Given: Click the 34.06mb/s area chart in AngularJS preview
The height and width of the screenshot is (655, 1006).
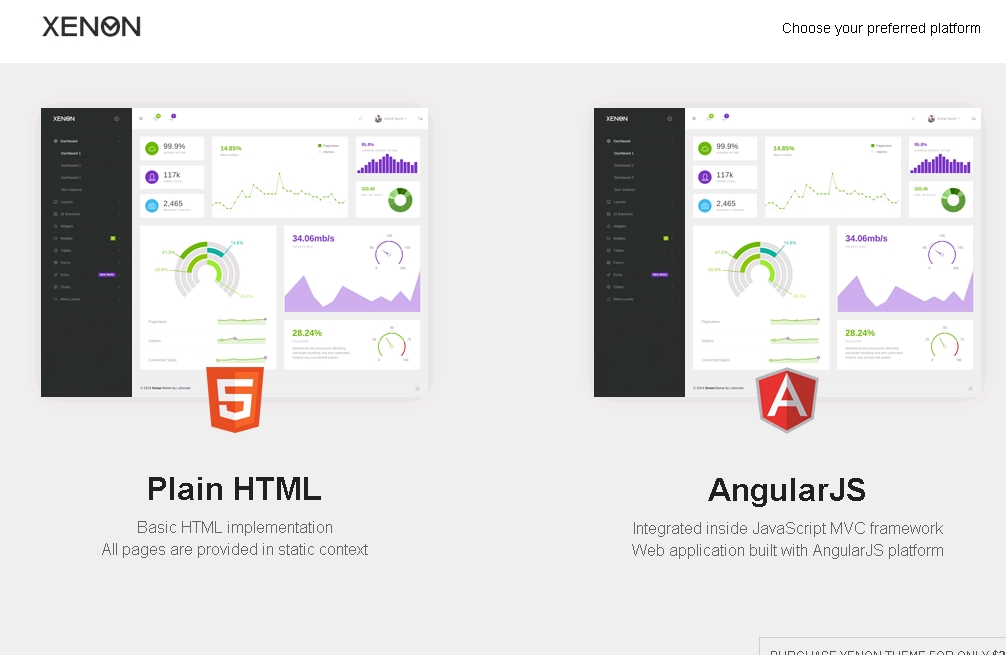Looking at the screenshot, I should pyautogui.click(x=905, y=290).
